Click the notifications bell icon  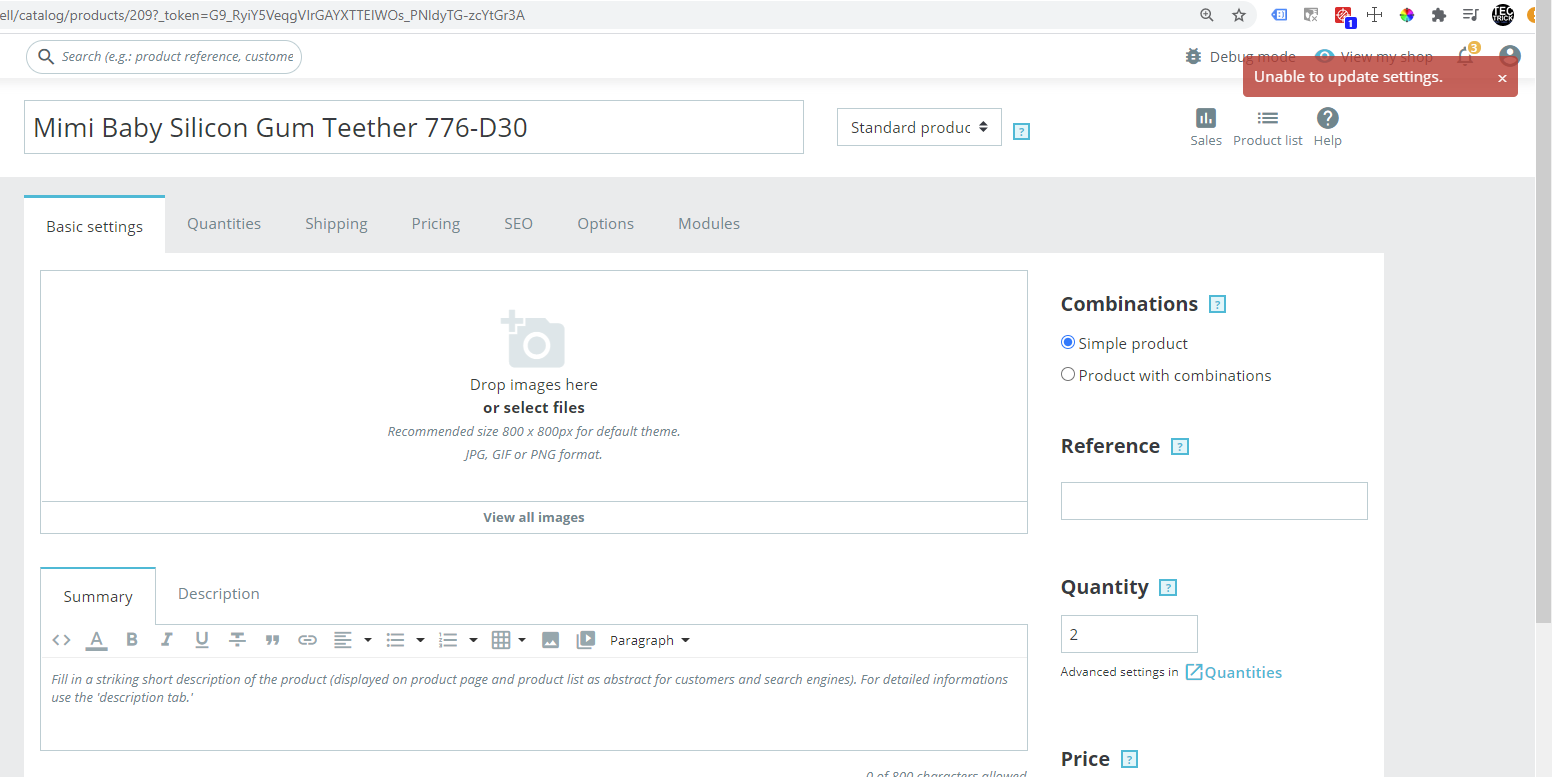1465,56
